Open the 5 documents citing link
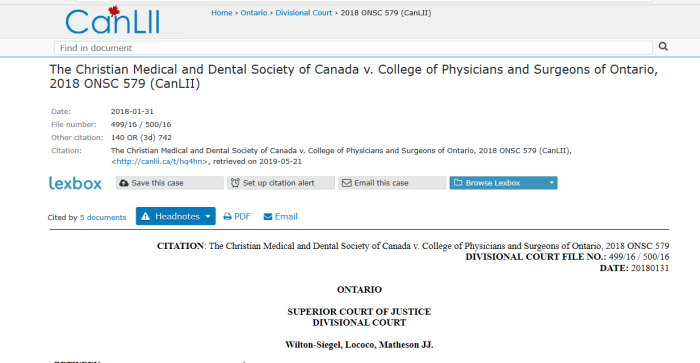 (103, 217)
